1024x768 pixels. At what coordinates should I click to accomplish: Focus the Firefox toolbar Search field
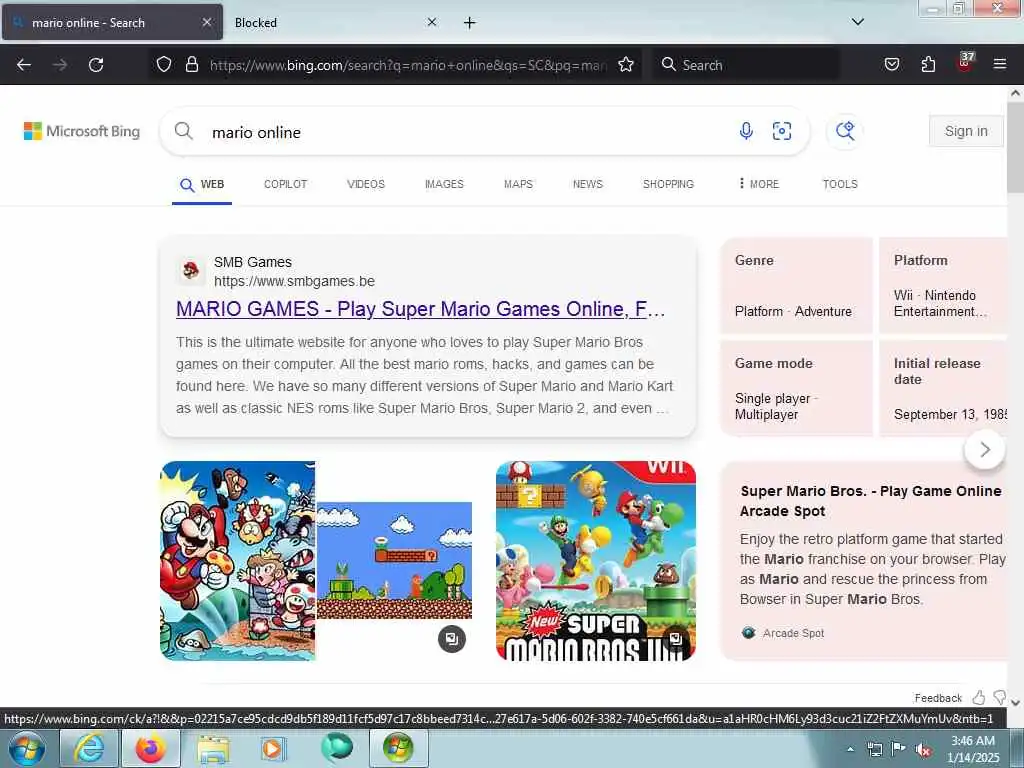744,65
